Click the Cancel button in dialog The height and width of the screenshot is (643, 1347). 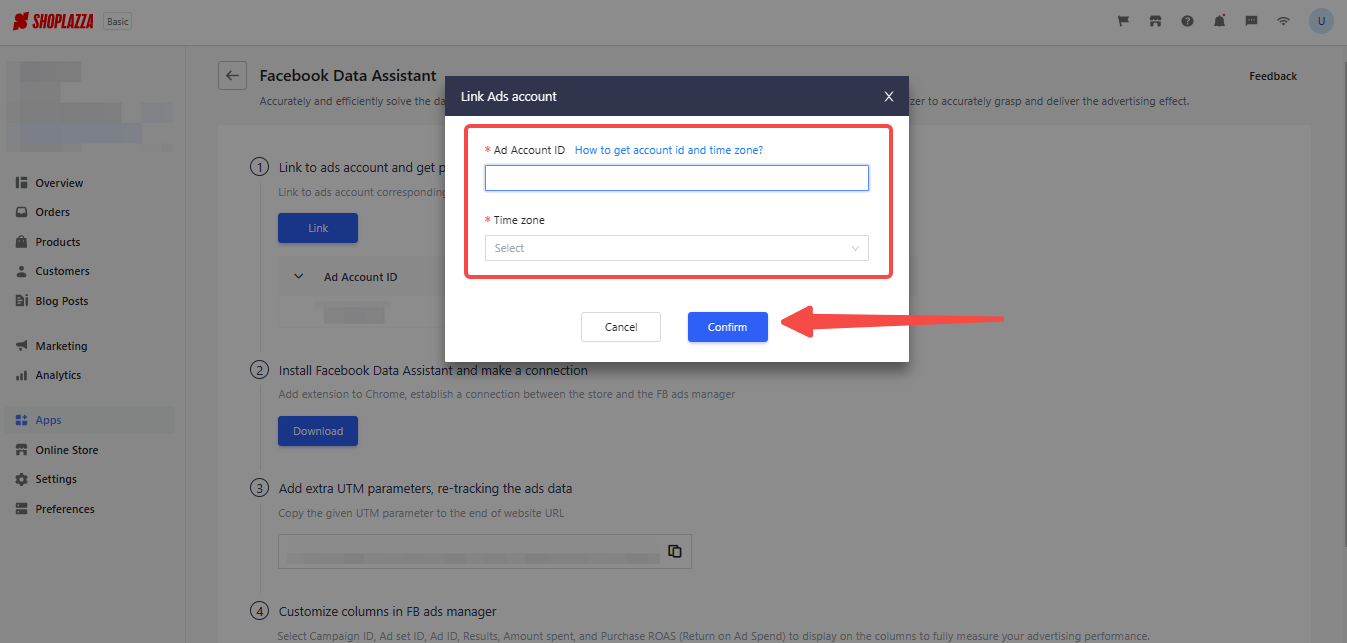(x=621, y=327)
